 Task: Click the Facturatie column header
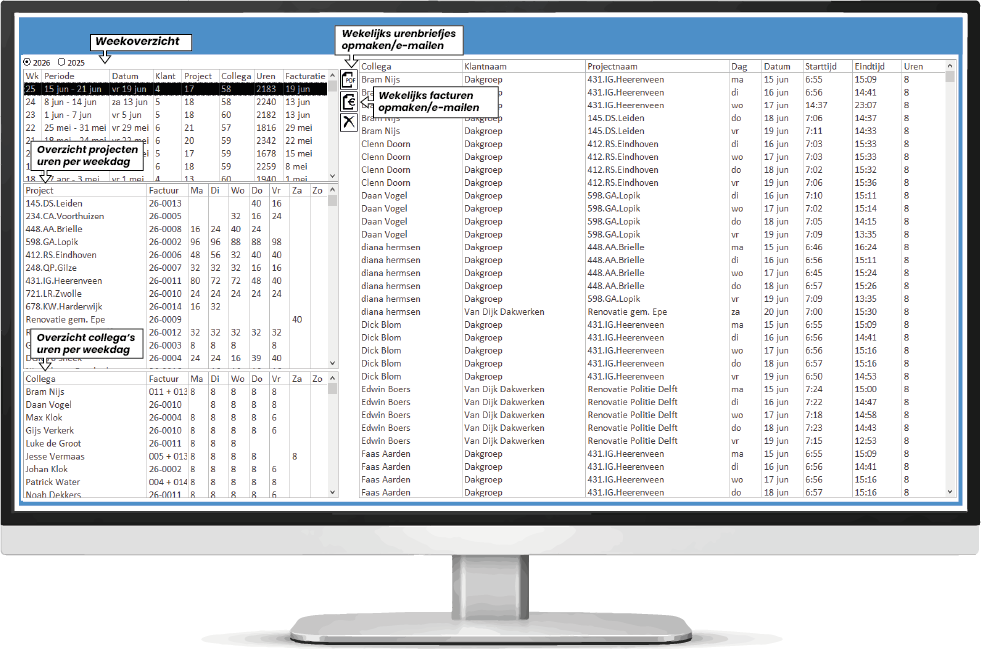coord(305,76)
